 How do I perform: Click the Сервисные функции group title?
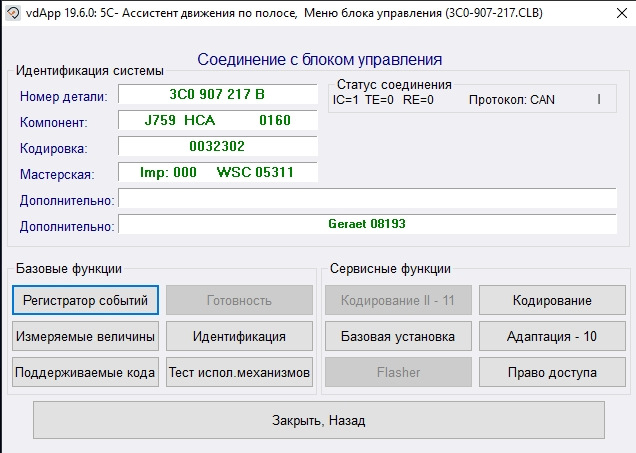click(x=390, y=268)
